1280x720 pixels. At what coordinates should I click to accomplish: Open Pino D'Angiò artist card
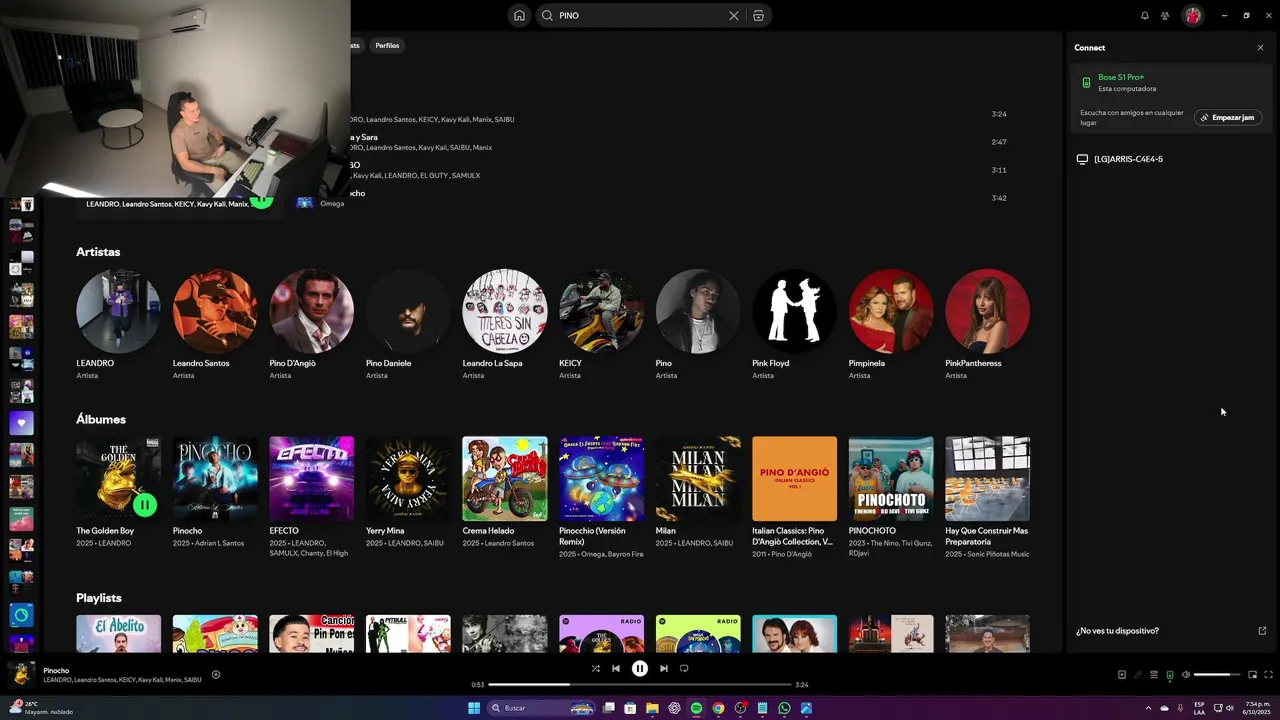point(311,324)
